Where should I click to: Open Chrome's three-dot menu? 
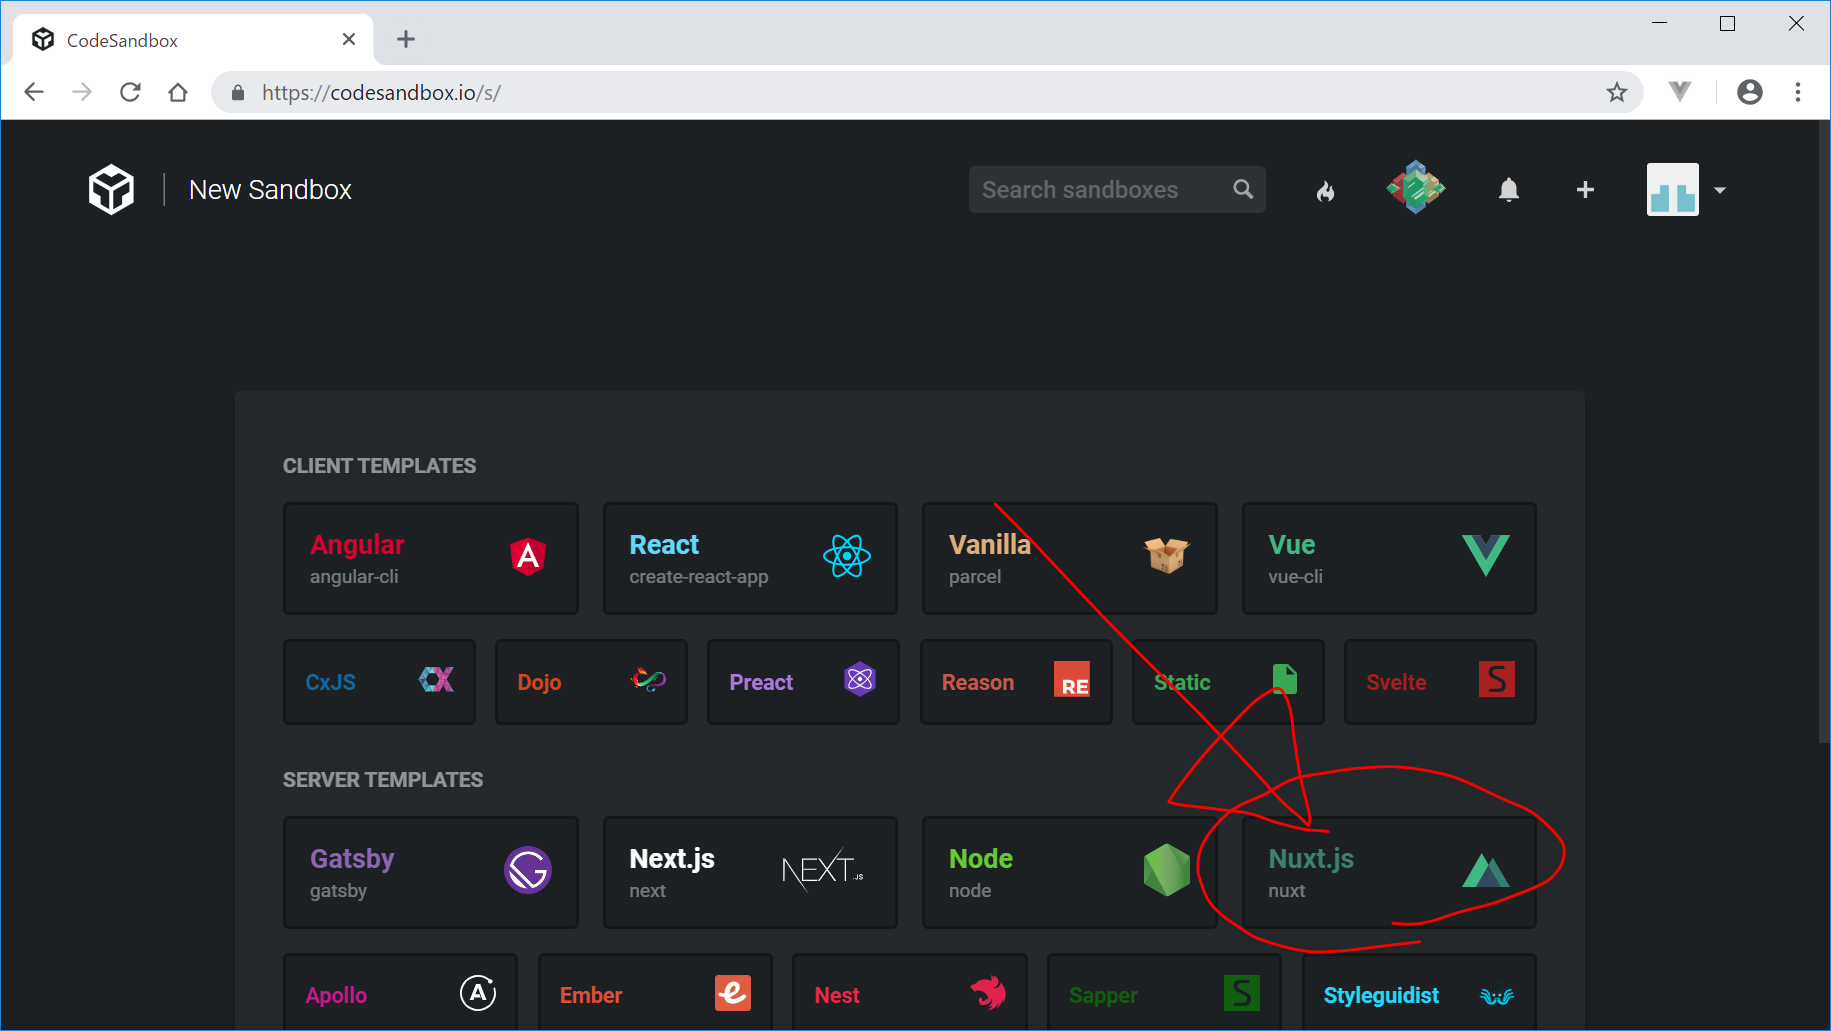(x=1798, y=92)
